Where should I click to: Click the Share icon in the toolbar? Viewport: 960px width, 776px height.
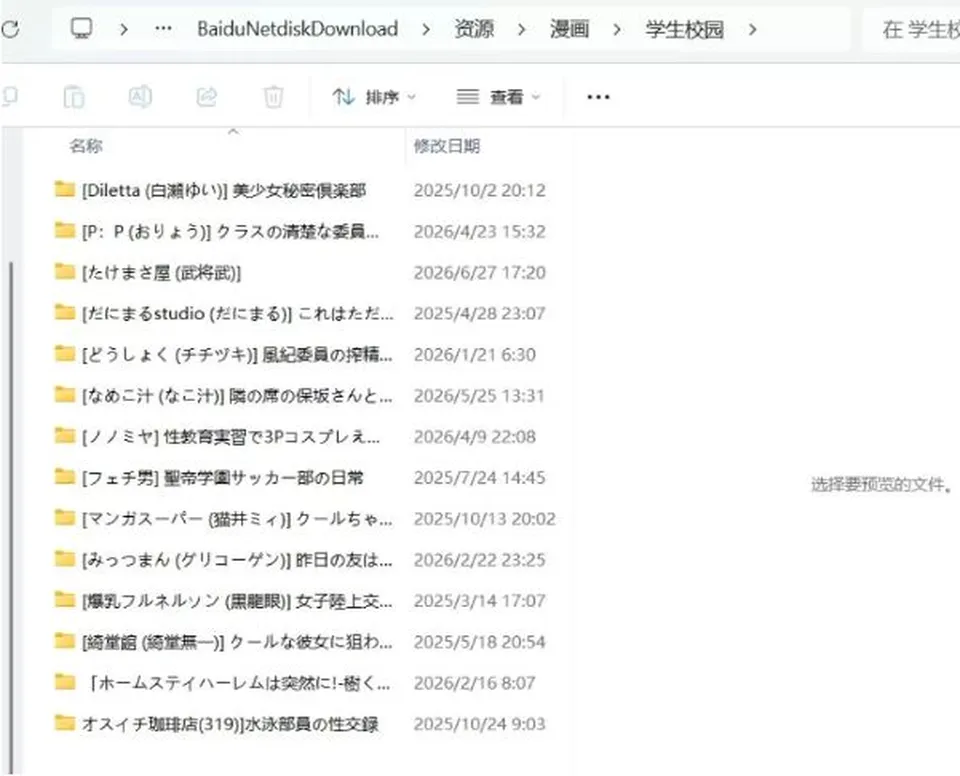click(x=207, y=97)
